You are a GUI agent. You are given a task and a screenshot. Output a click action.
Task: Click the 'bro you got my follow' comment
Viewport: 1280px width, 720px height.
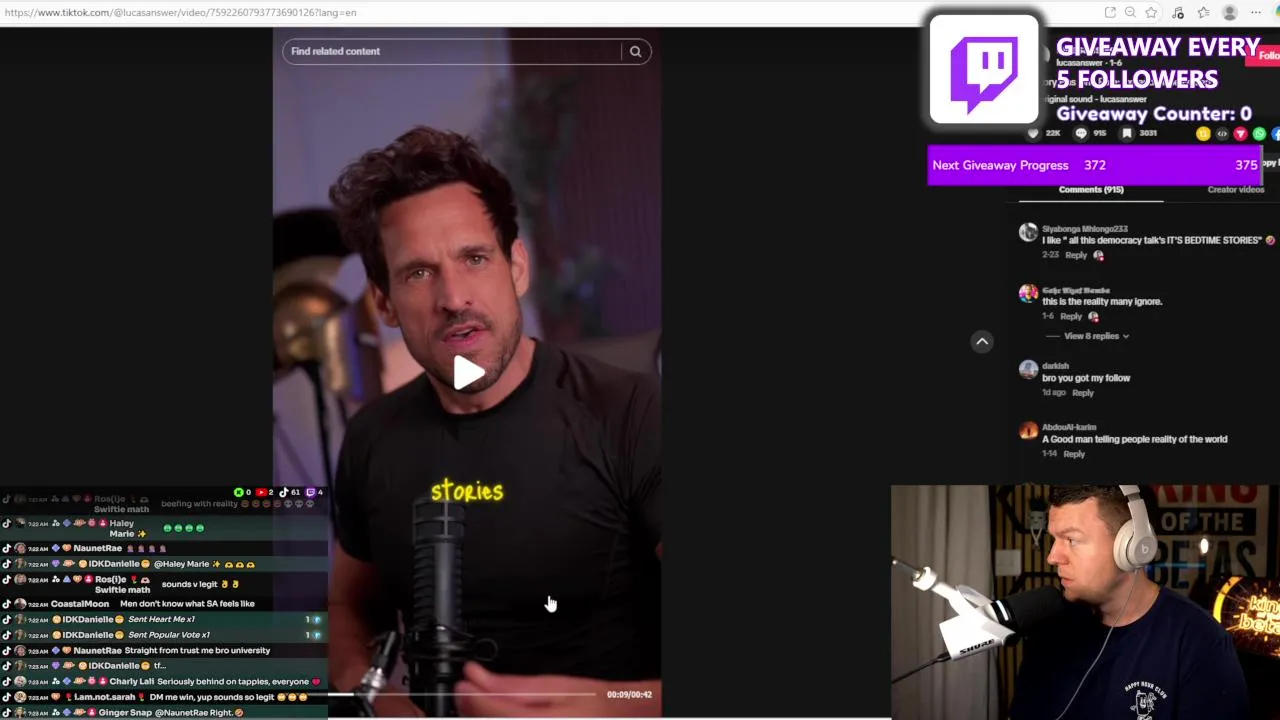coord(1086,378)
